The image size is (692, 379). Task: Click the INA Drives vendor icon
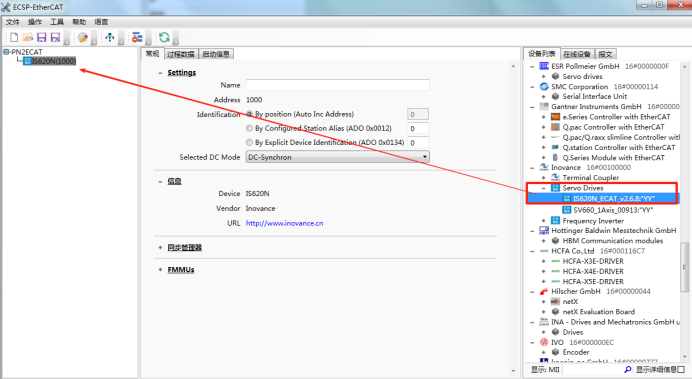[x=544, y=322]
